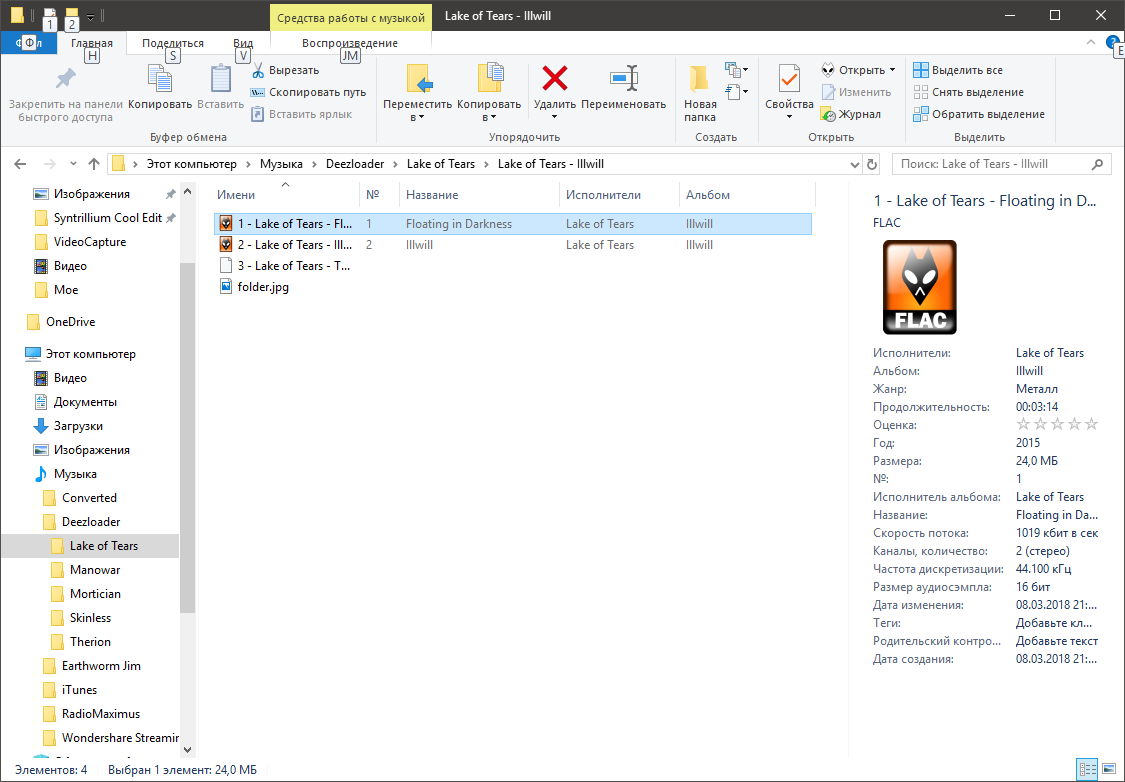Go up one folder level arrow
Viewport: 1125px width, 782px height.
(x=93, y=164)
